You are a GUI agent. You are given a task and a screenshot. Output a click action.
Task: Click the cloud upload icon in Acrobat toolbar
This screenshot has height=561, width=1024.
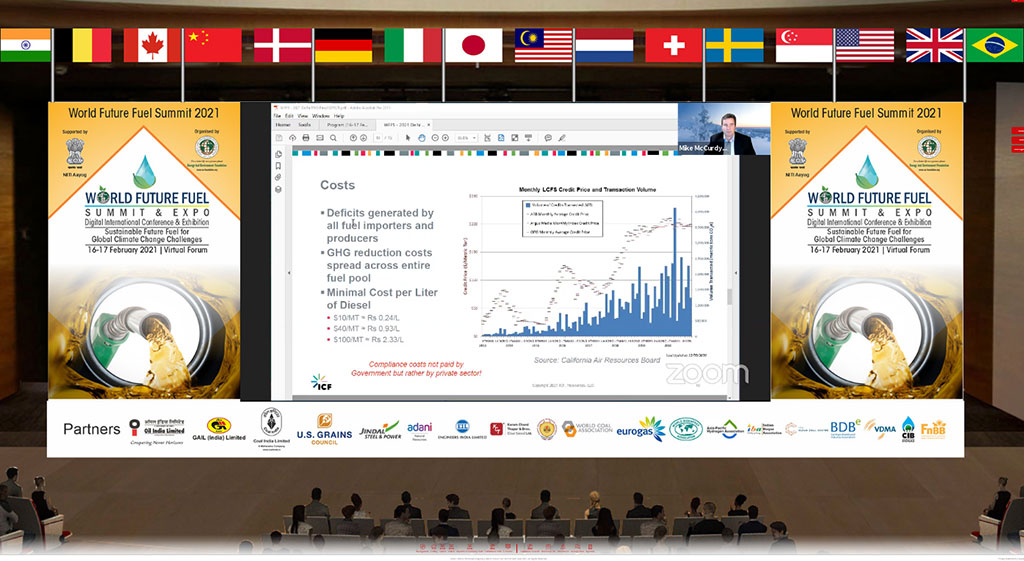pyautogui.click(x=293, y=138)
